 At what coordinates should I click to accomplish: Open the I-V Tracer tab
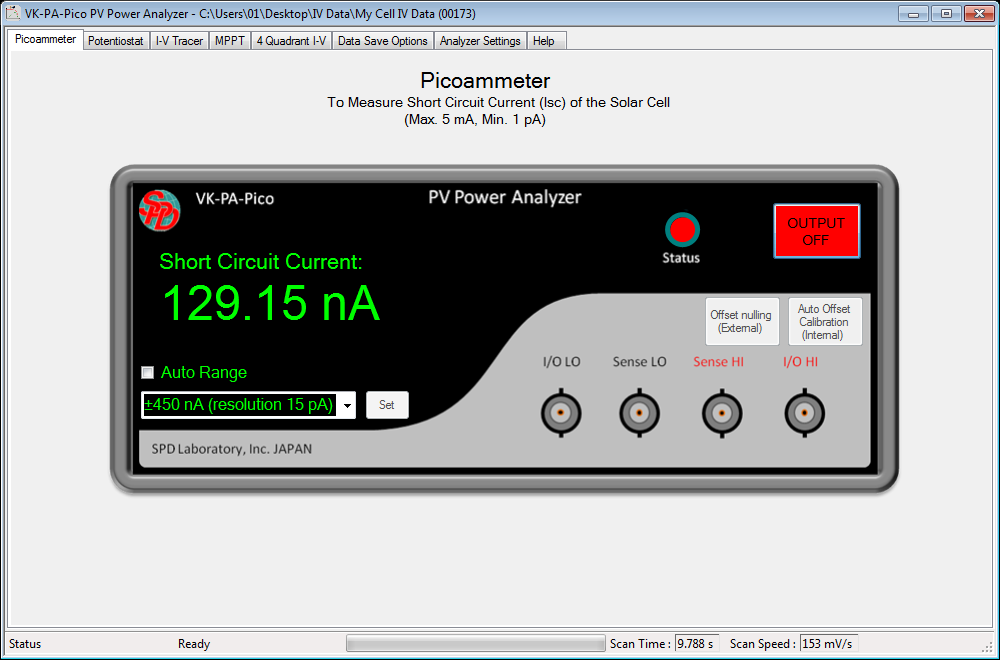(179, 41)
